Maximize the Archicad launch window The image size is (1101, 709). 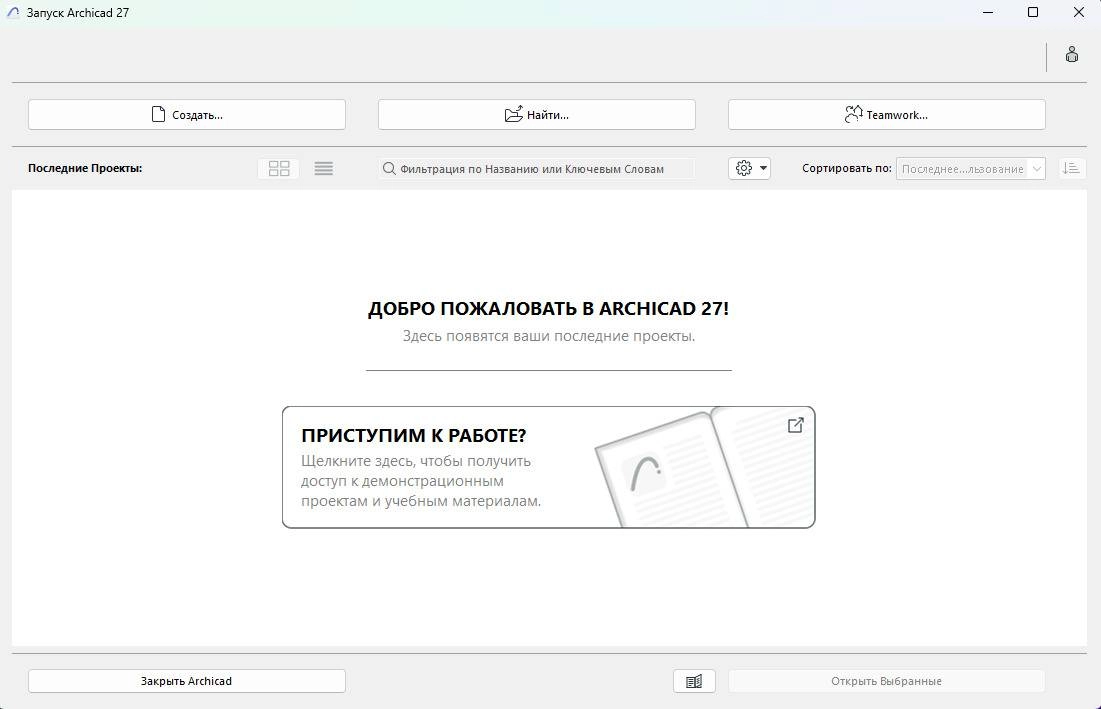[1033, 13]
